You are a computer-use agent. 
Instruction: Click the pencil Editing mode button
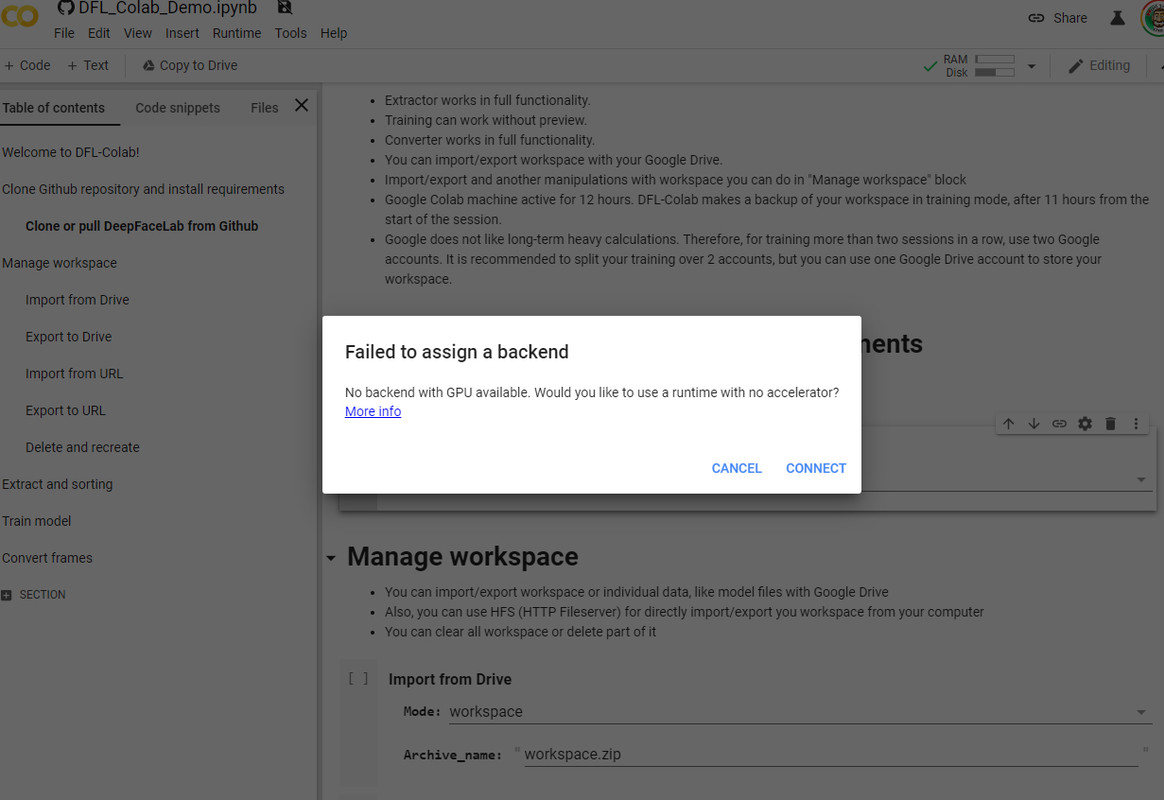tap(1099, 65)
